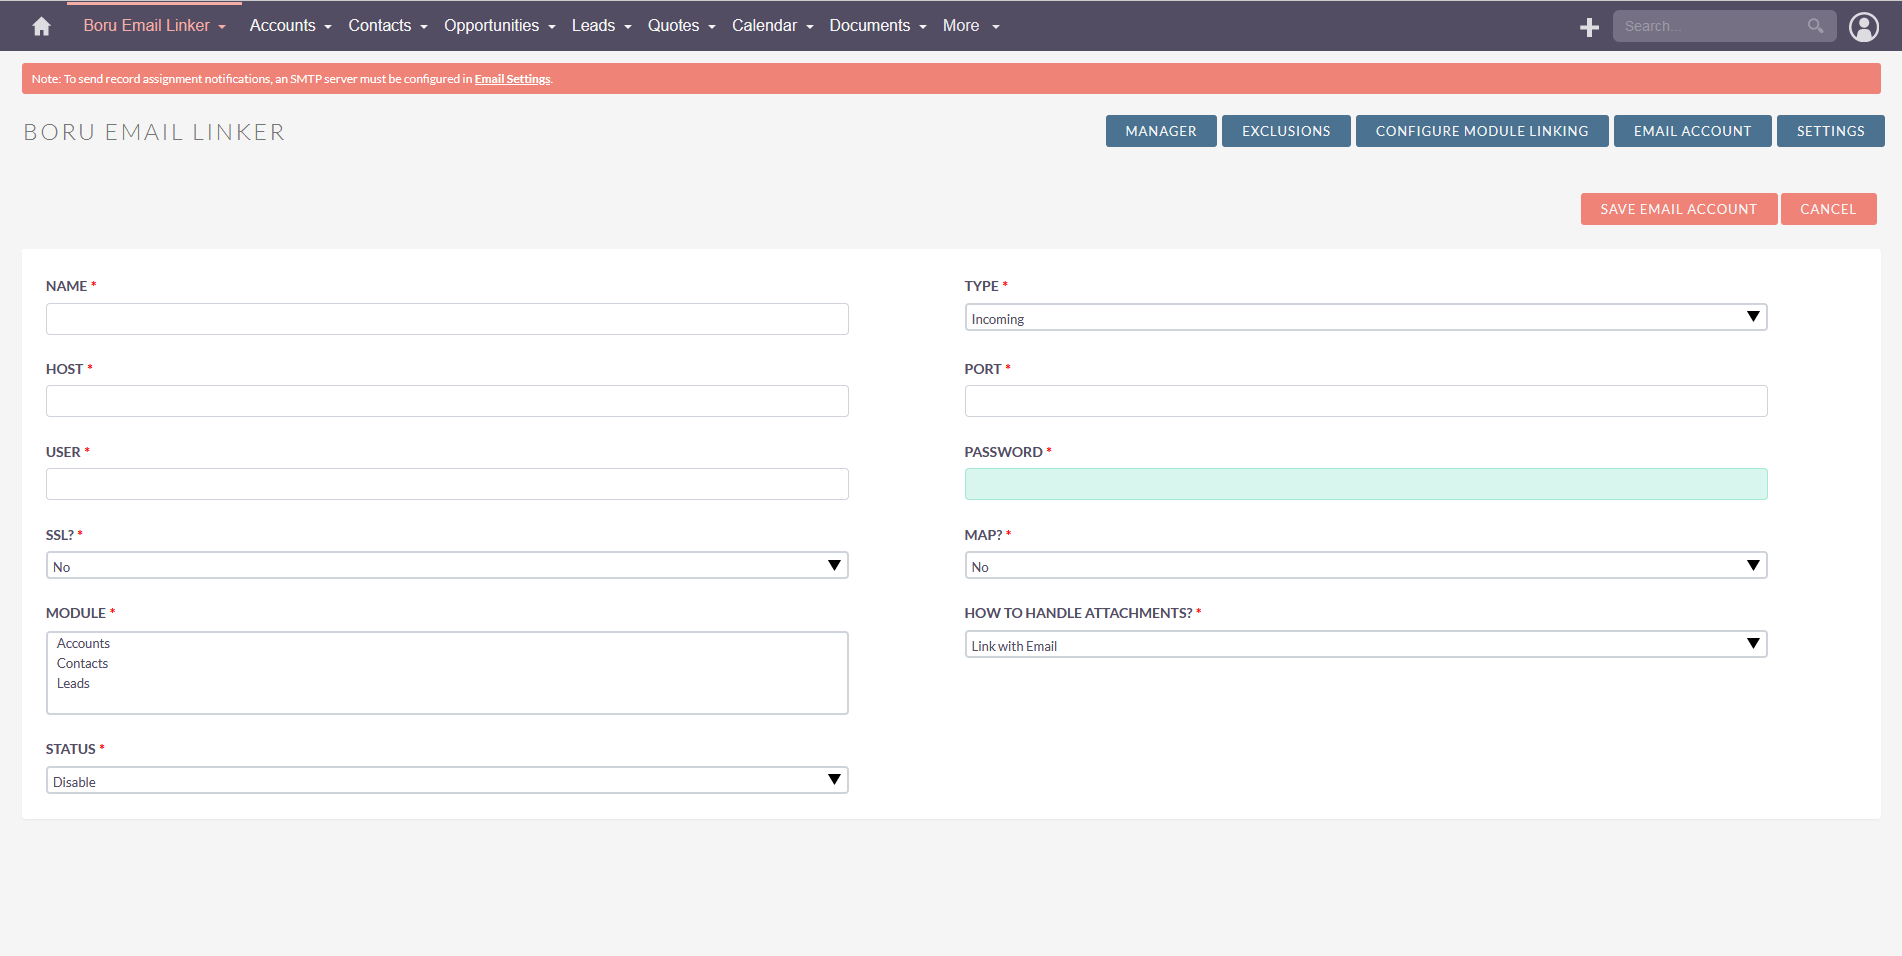The height and width of the screenshot is (956, 1902).
Task: Focus the Port input field
Action: tap(1366, 401)
